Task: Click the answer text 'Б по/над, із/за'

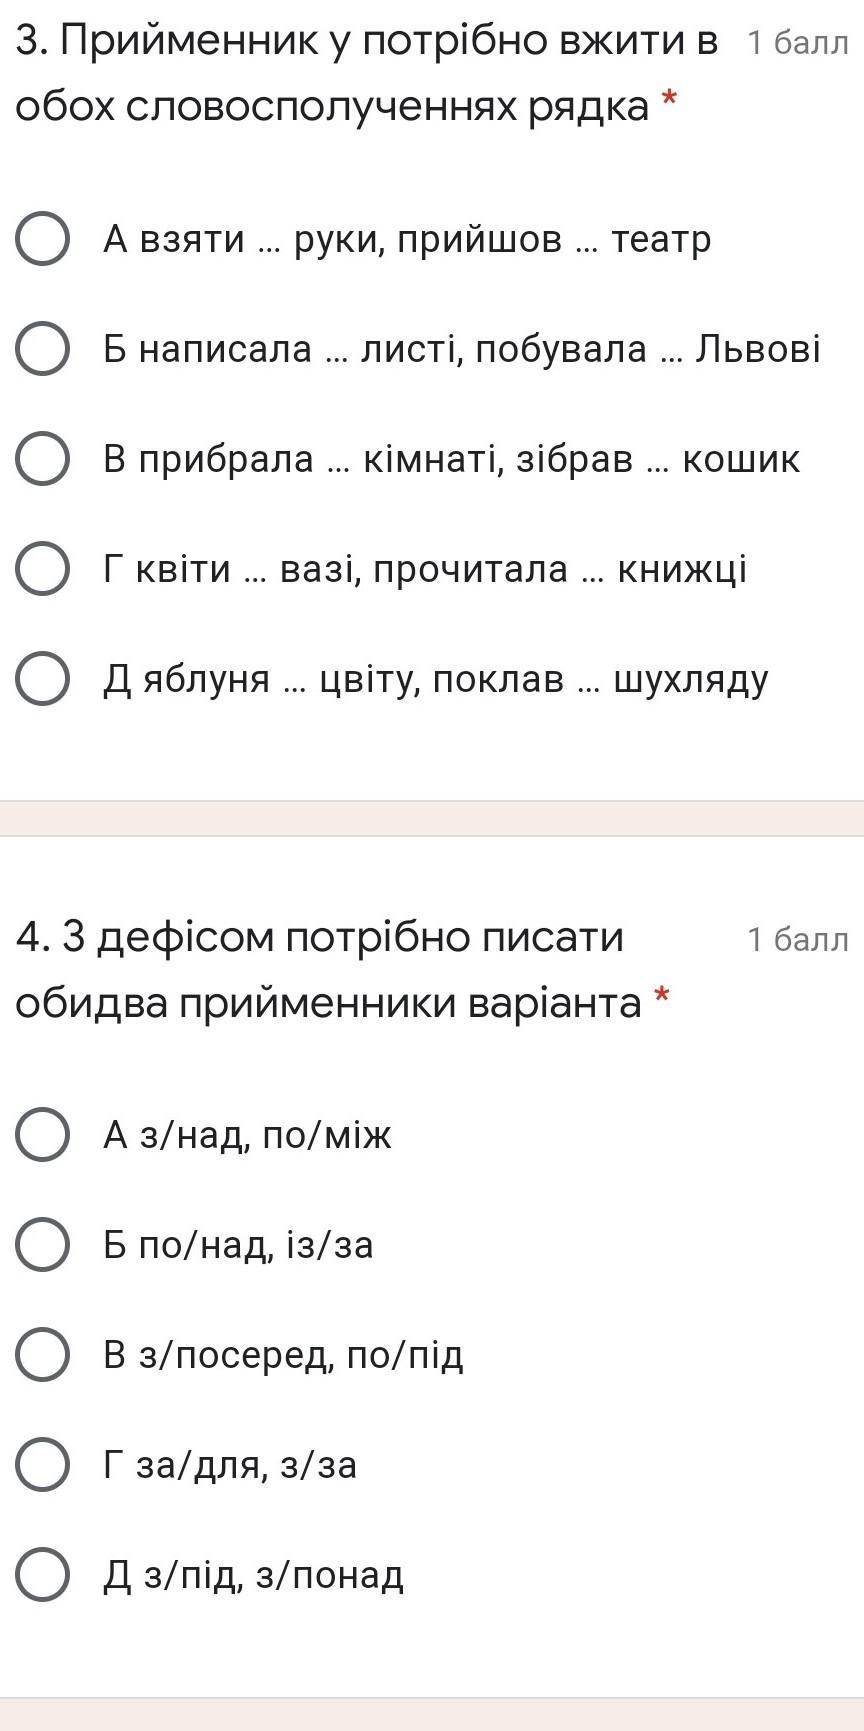Action: (238, 1245)
